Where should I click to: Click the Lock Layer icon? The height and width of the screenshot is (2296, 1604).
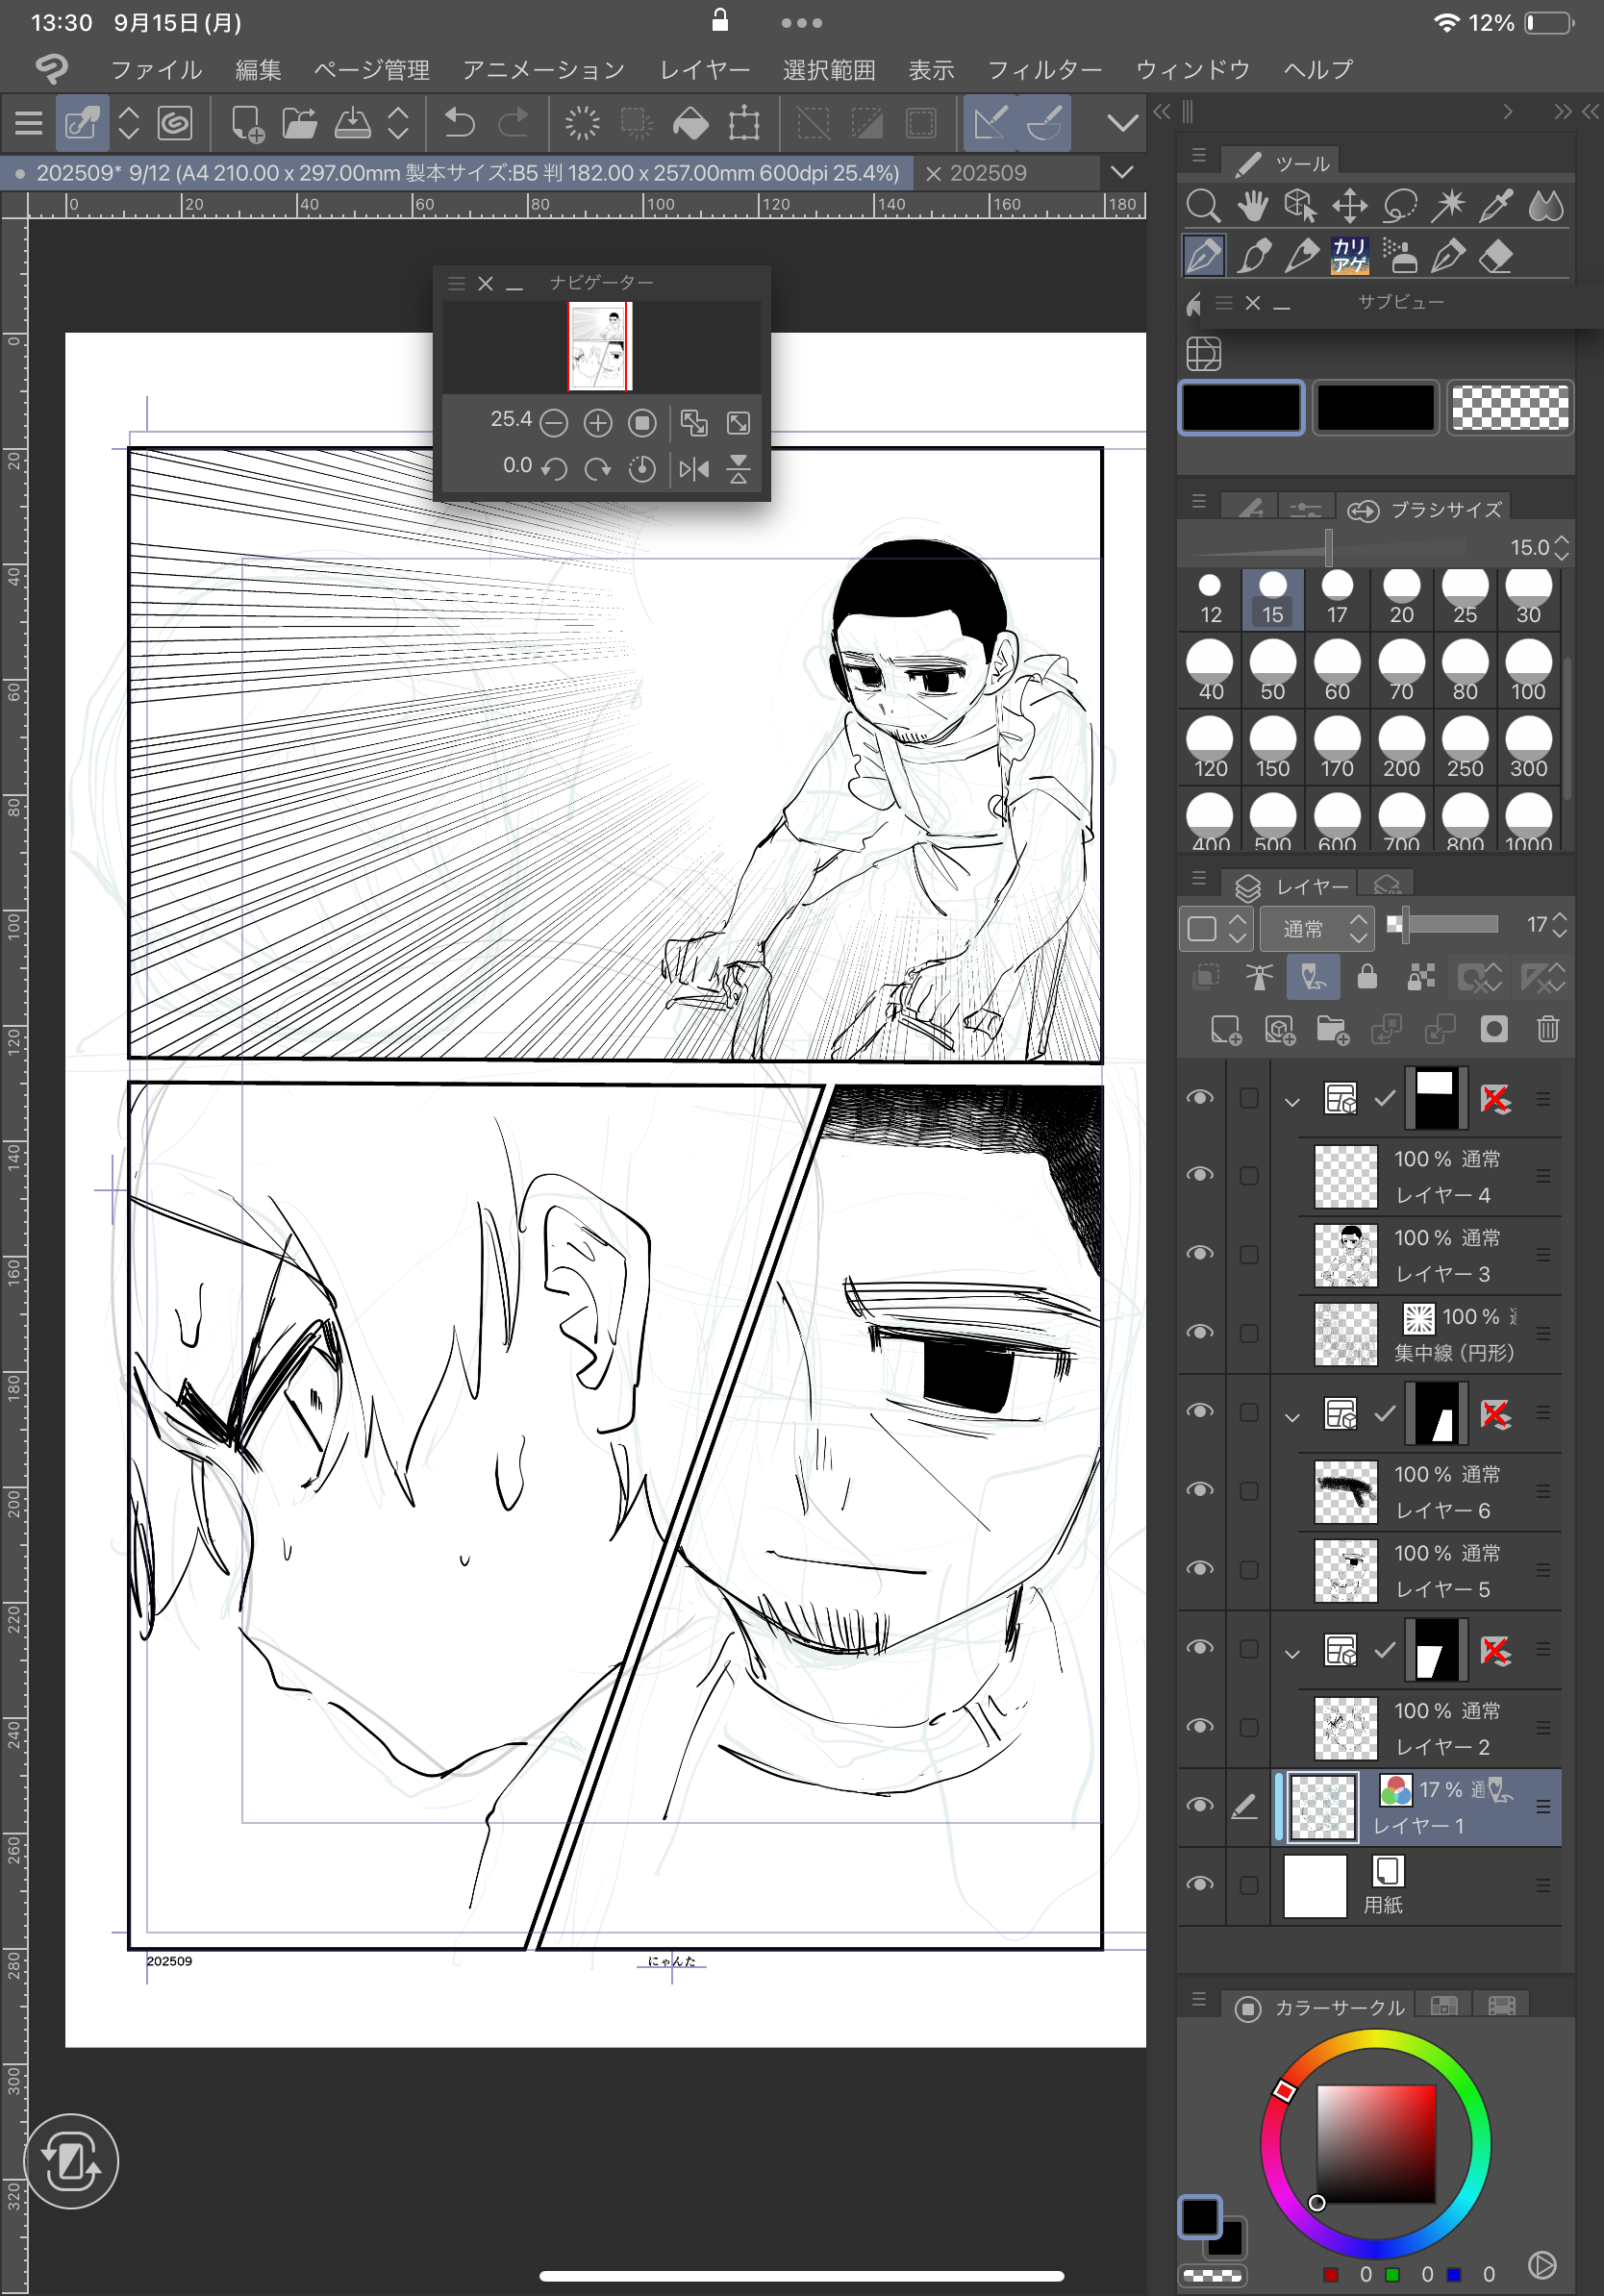point(1366,977)
